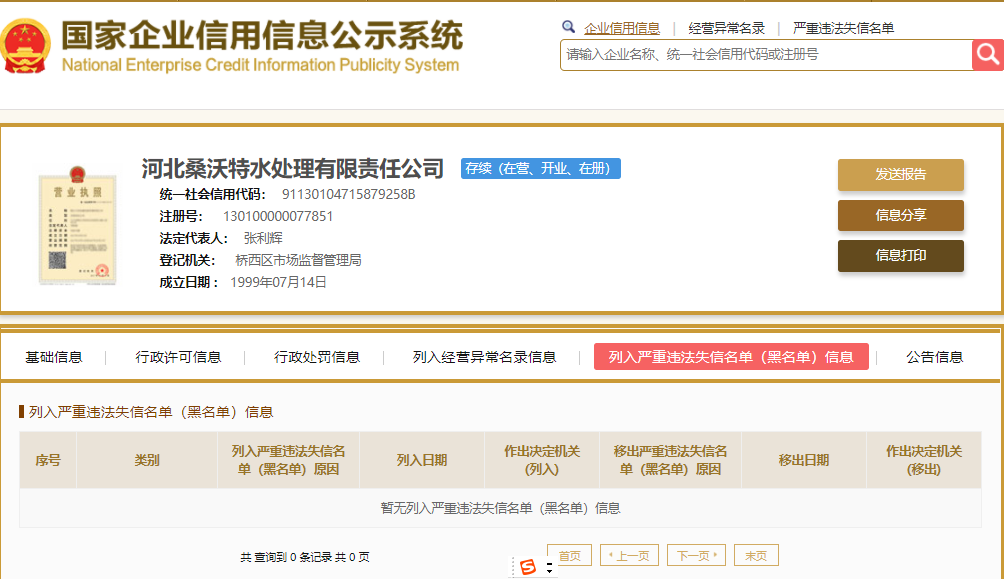This screenshot has height=579, width=1004.
Task: Click the 国家企业信用信息公示系统 site title
Action: (x=262, y=35)
